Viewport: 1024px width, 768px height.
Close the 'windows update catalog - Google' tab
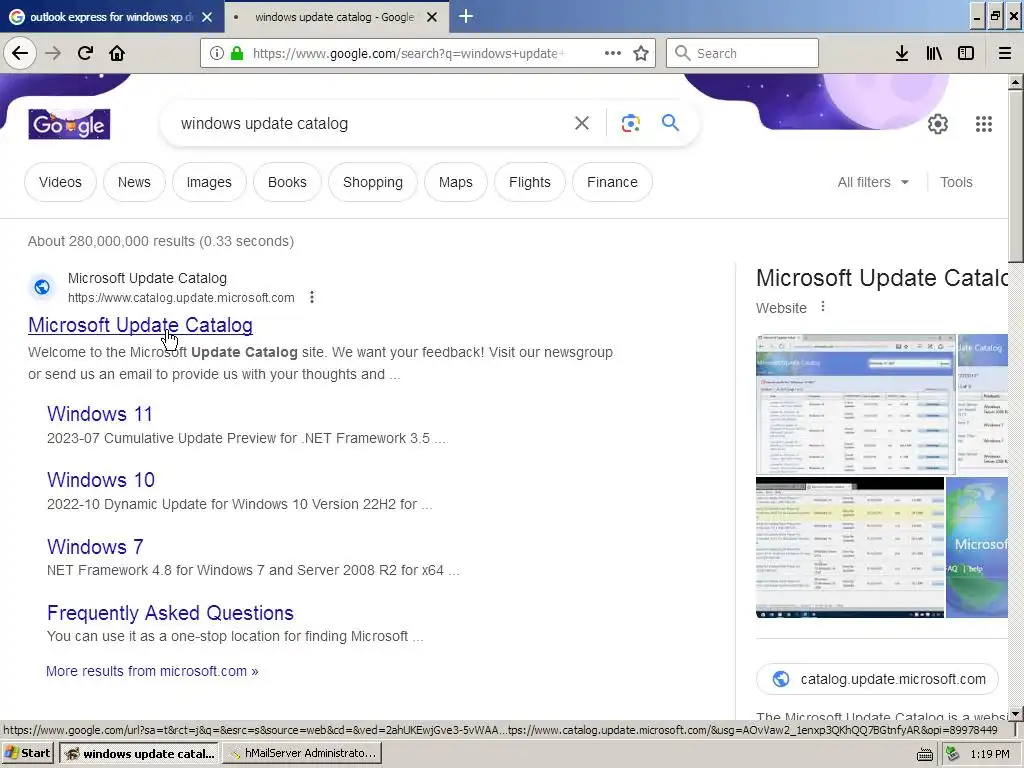(432, 17)
